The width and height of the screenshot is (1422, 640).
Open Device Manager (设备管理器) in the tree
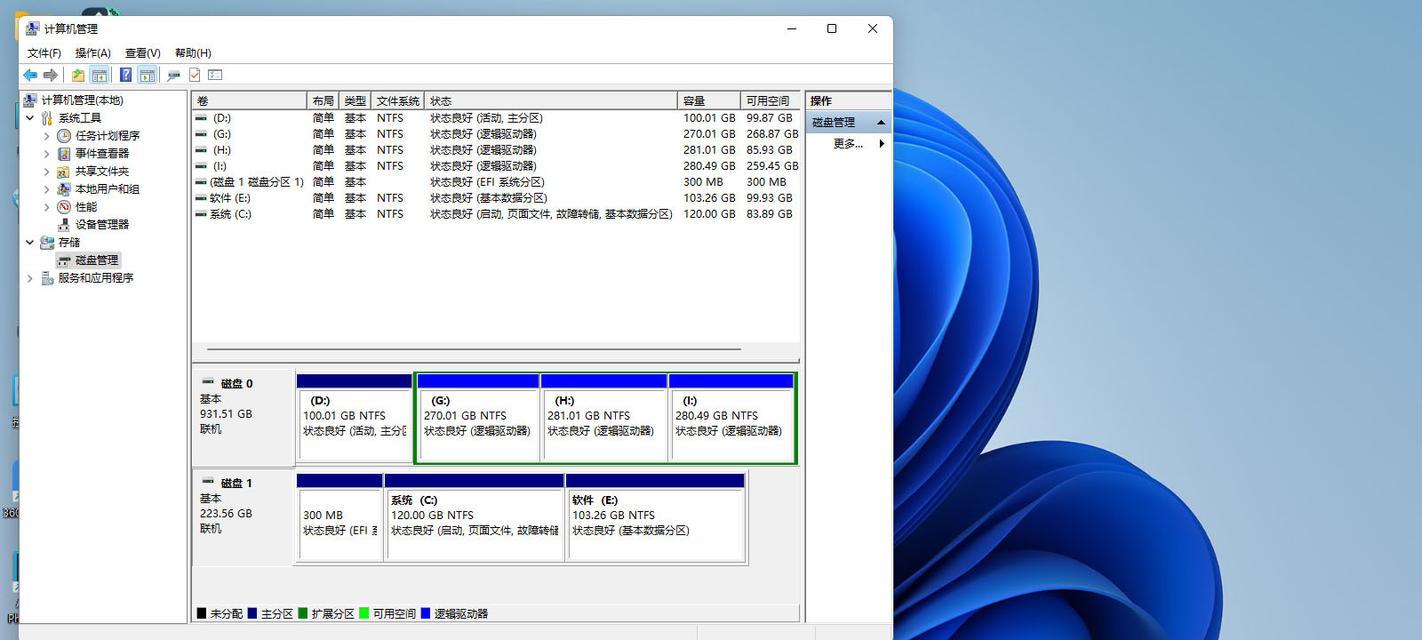[x=101, y=224]
